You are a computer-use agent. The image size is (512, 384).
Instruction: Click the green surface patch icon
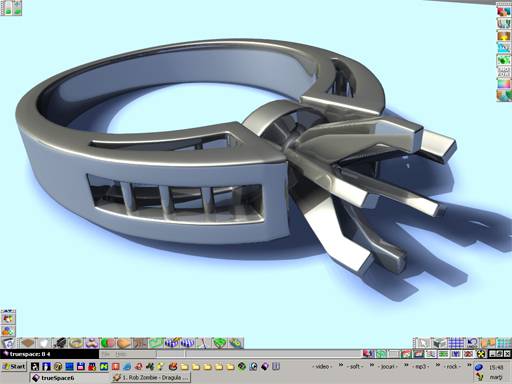156,343
